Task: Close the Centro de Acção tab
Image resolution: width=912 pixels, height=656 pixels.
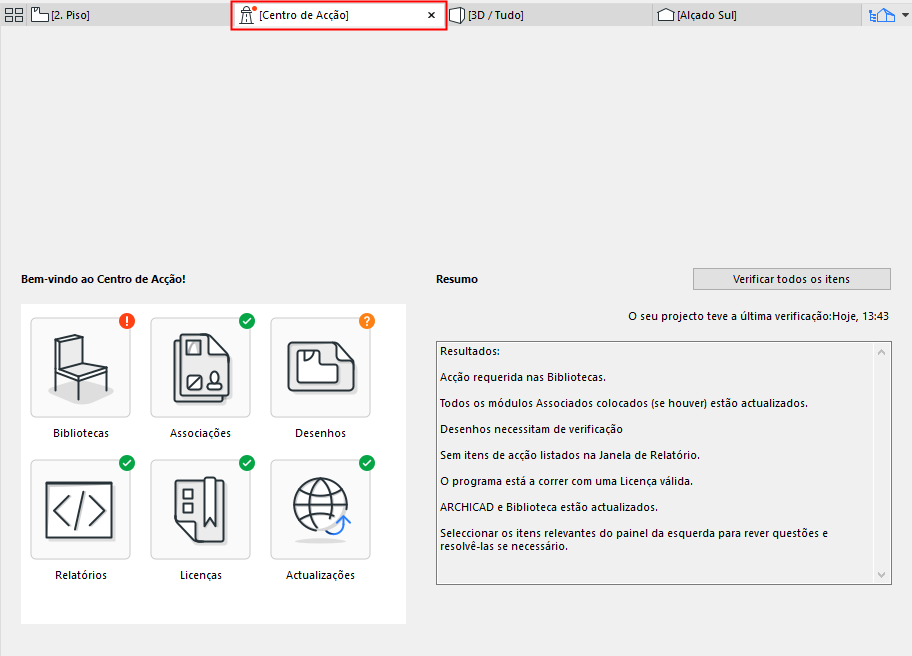Action: click(431, 15)
